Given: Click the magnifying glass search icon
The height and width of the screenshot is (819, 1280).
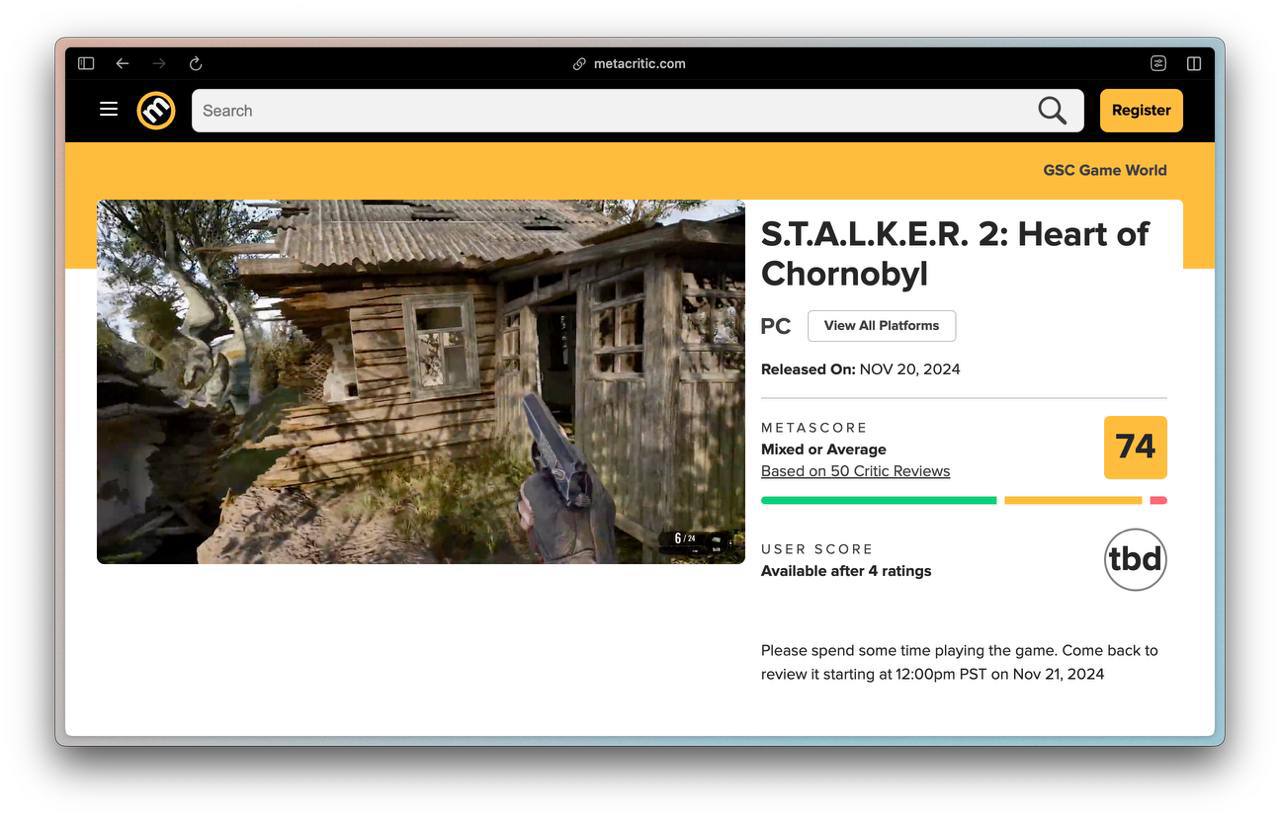Looking at the screenshot, I should [1052, 110].
